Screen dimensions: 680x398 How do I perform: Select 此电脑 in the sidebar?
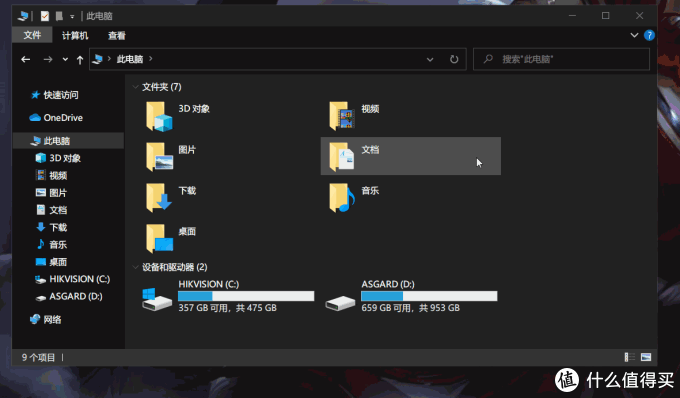tap(68, 140)
